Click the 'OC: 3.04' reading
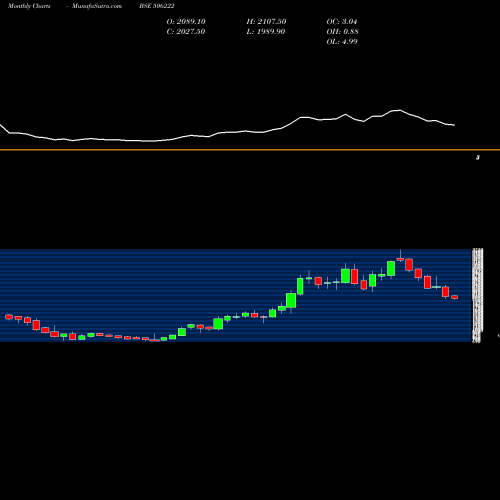This screenshot has width=500, height=500. coord(342,22)
